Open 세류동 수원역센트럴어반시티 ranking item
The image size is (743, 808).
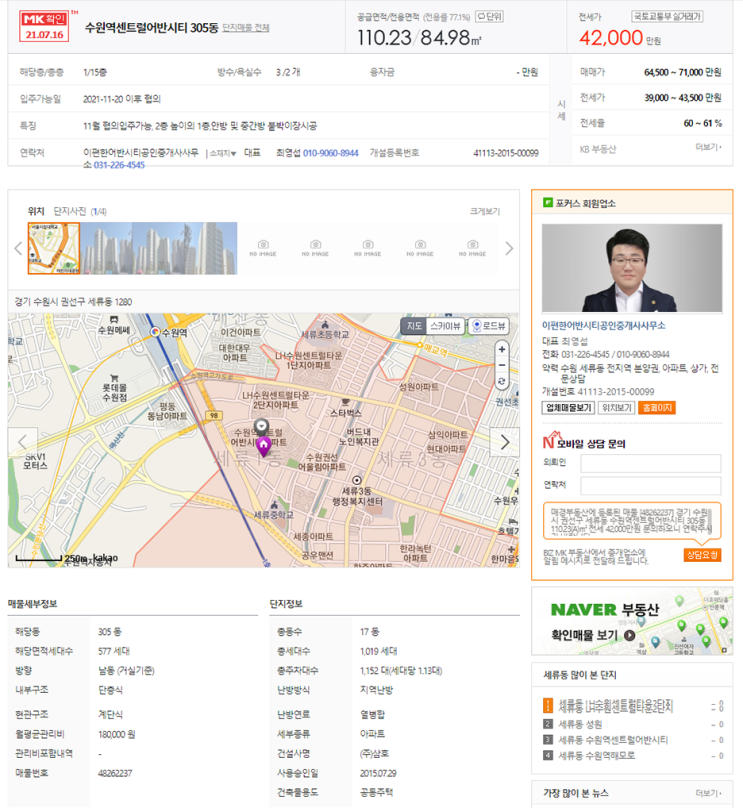[x=613, y=740]
